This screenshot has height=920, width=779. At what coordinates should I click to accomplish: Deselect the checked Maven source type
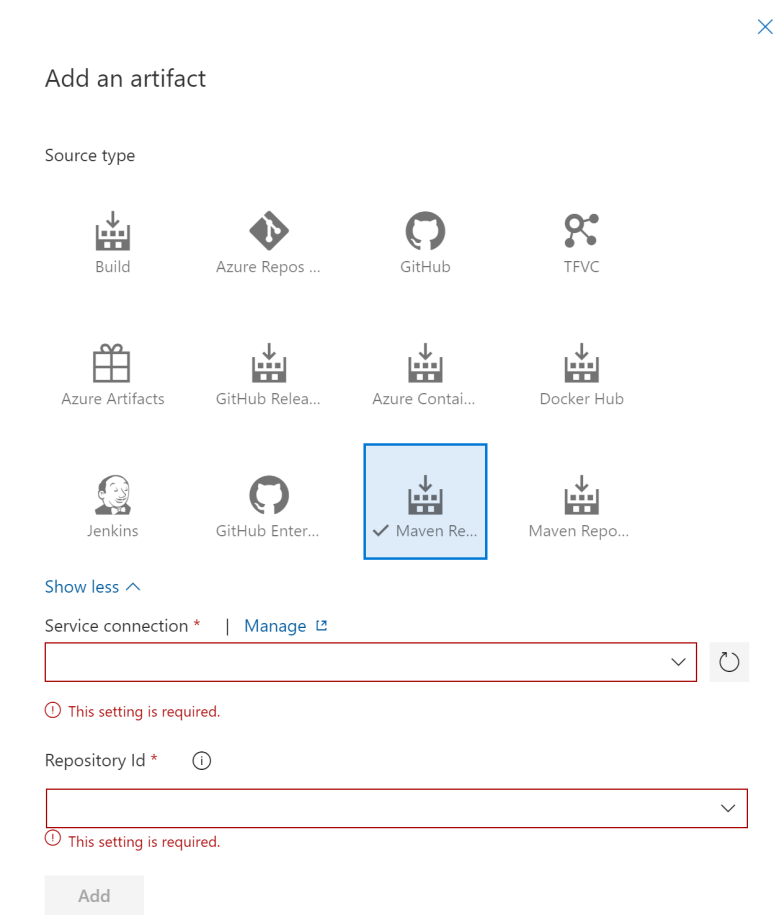pos(425,500)
